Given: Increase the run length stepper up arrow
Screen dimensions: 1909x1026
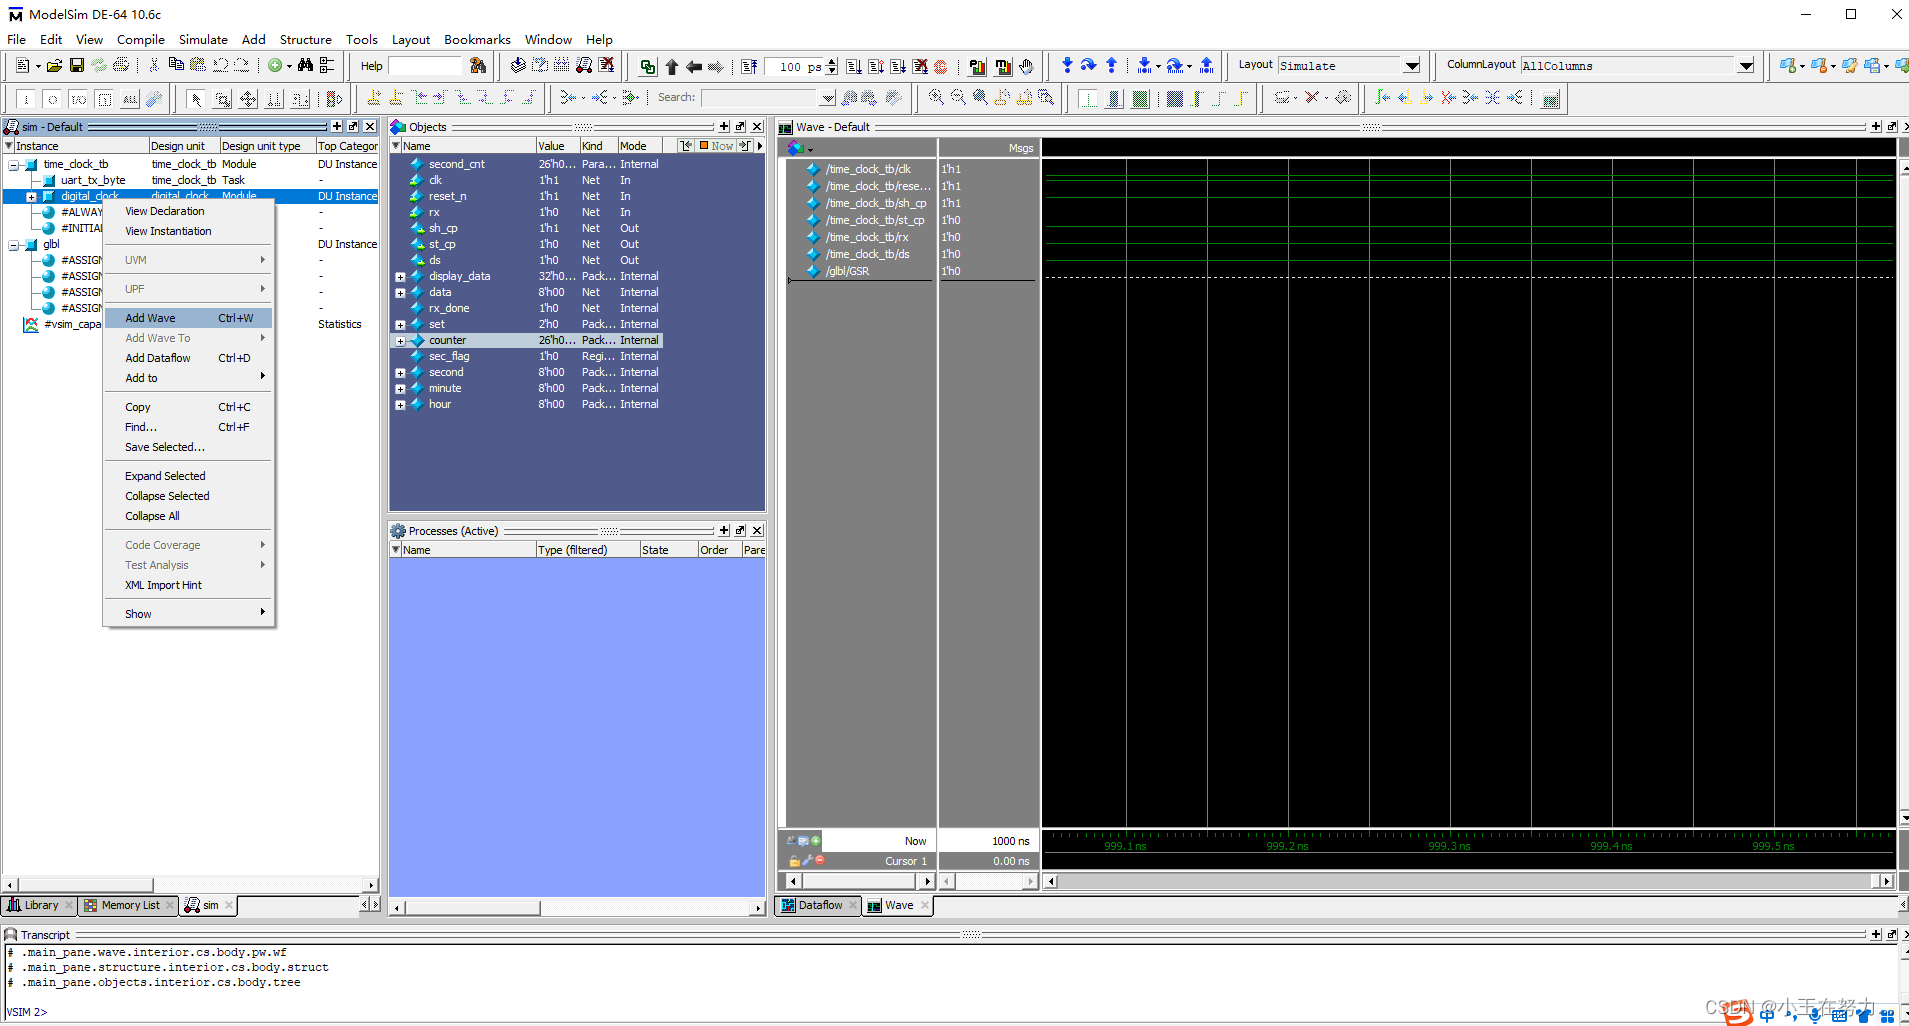Looking at the screenshot, I should [x=832, y=62].
